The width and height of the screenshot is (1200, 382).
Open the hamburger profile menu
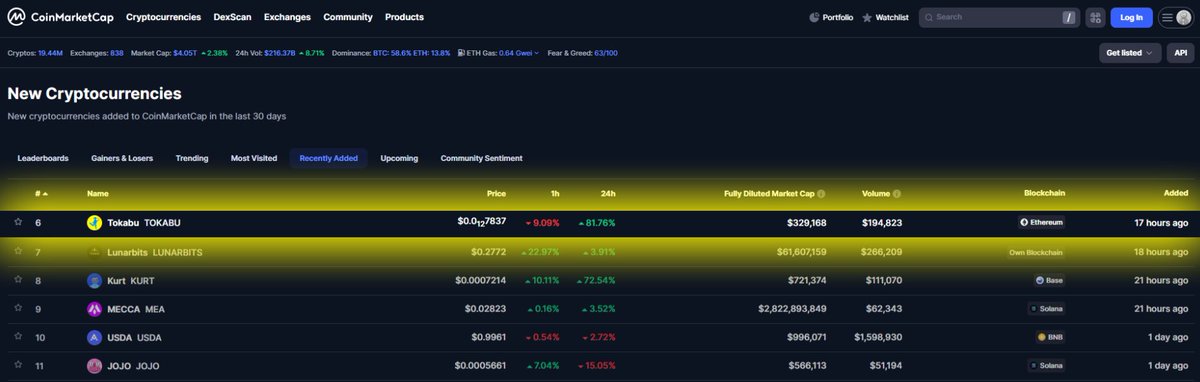click(x=1175, y=17)
